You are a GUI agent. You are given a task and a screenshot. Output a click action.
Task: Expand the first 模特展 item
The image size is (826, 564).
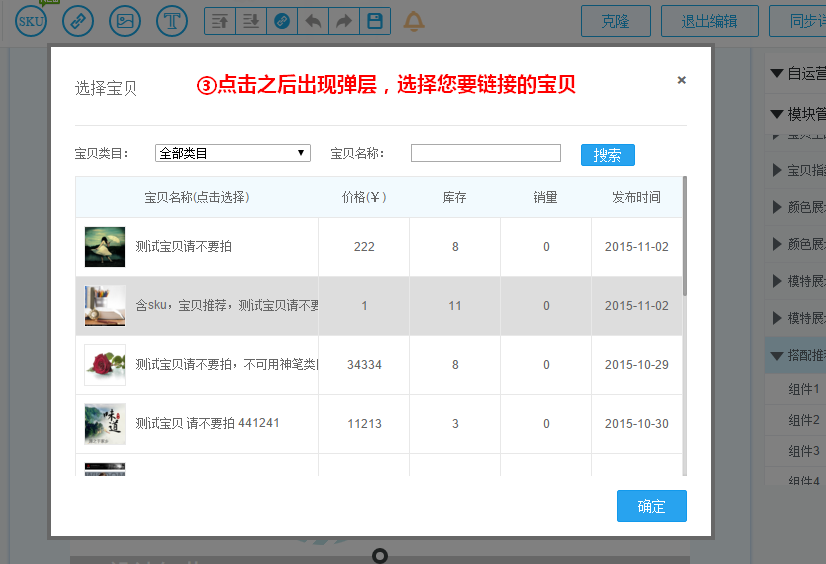(776, 281)
